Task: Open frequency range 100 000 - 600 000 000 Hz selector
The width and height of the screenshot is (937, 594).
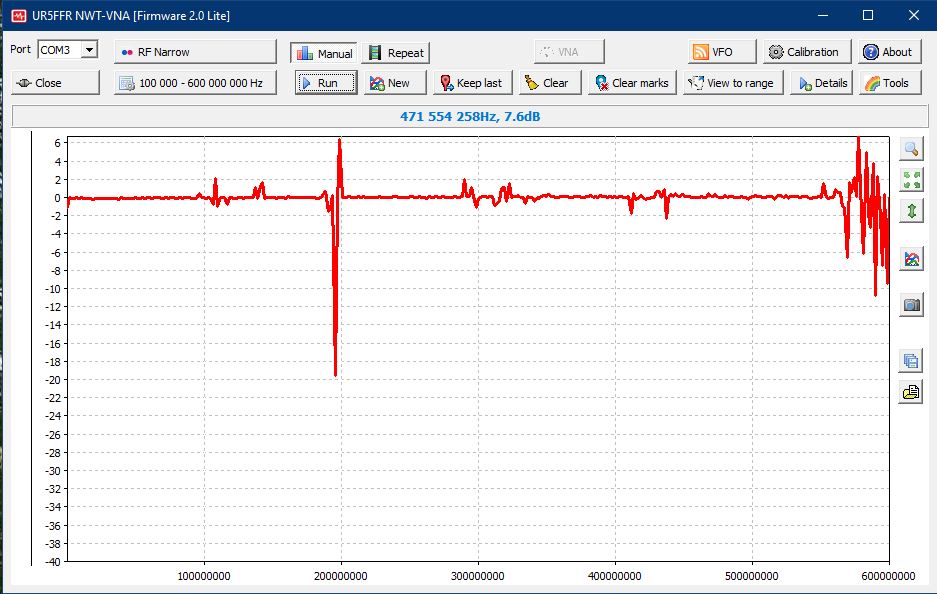Action: click(x=195, y=83)
